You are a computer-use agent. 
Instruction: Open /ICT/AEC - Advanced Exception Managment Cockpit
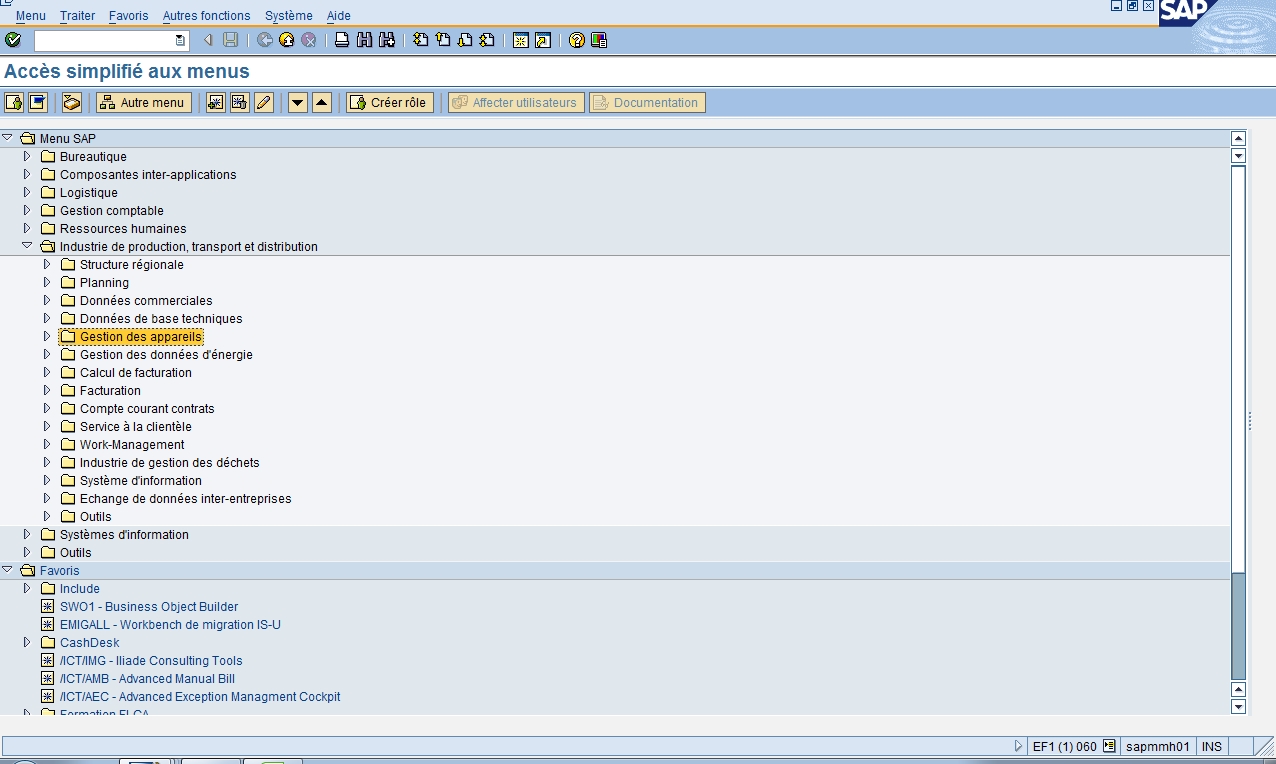[200, 696]
